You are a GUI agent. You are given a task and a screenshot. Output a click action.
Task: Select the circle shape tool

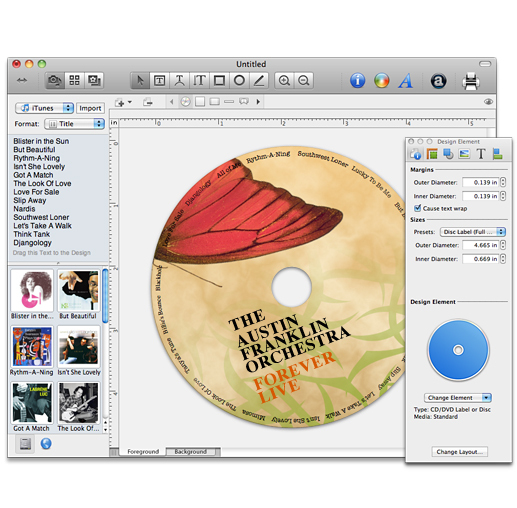[x=239, y=80]
